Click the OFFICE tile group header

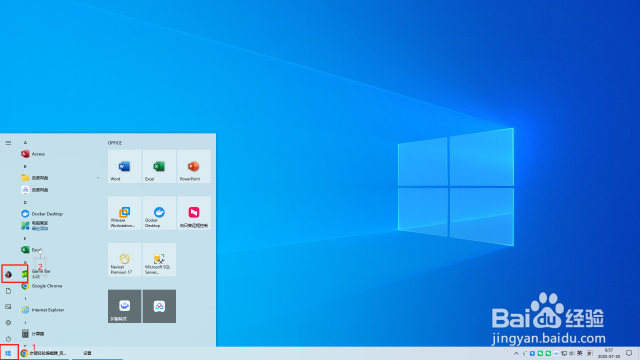[x=115, y=143]
